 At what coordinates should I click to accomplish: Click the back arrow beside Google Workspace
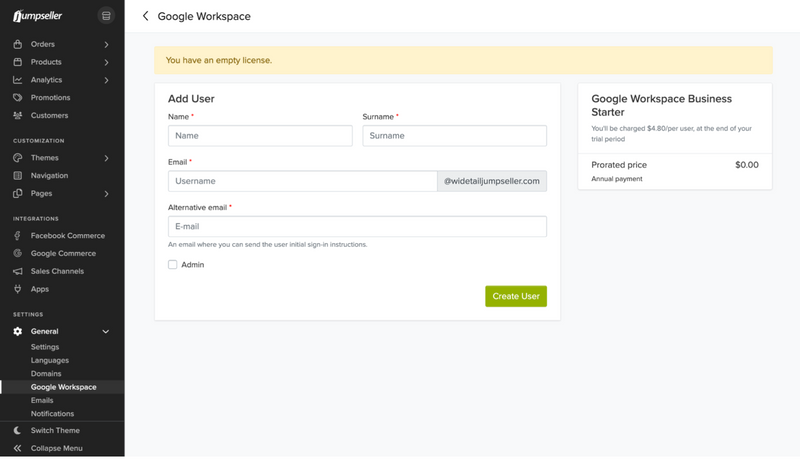(x=146, y=16)
